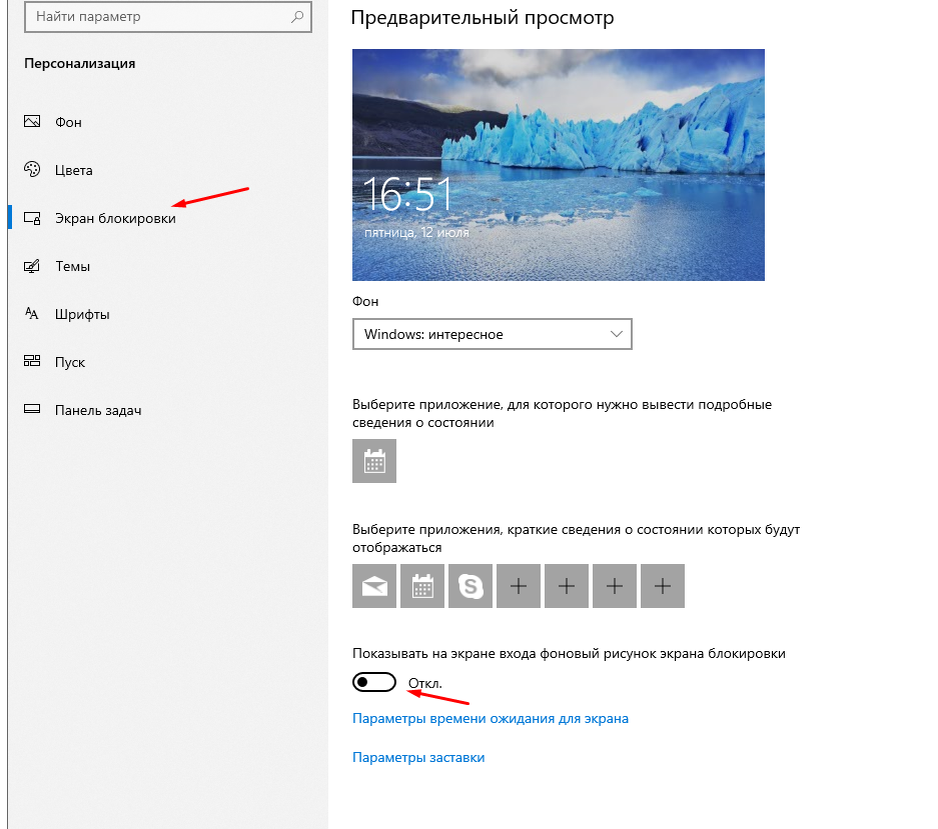Click the Фон picture icon in sidebar
Screen dimensions: 938x829
point(32,121)
